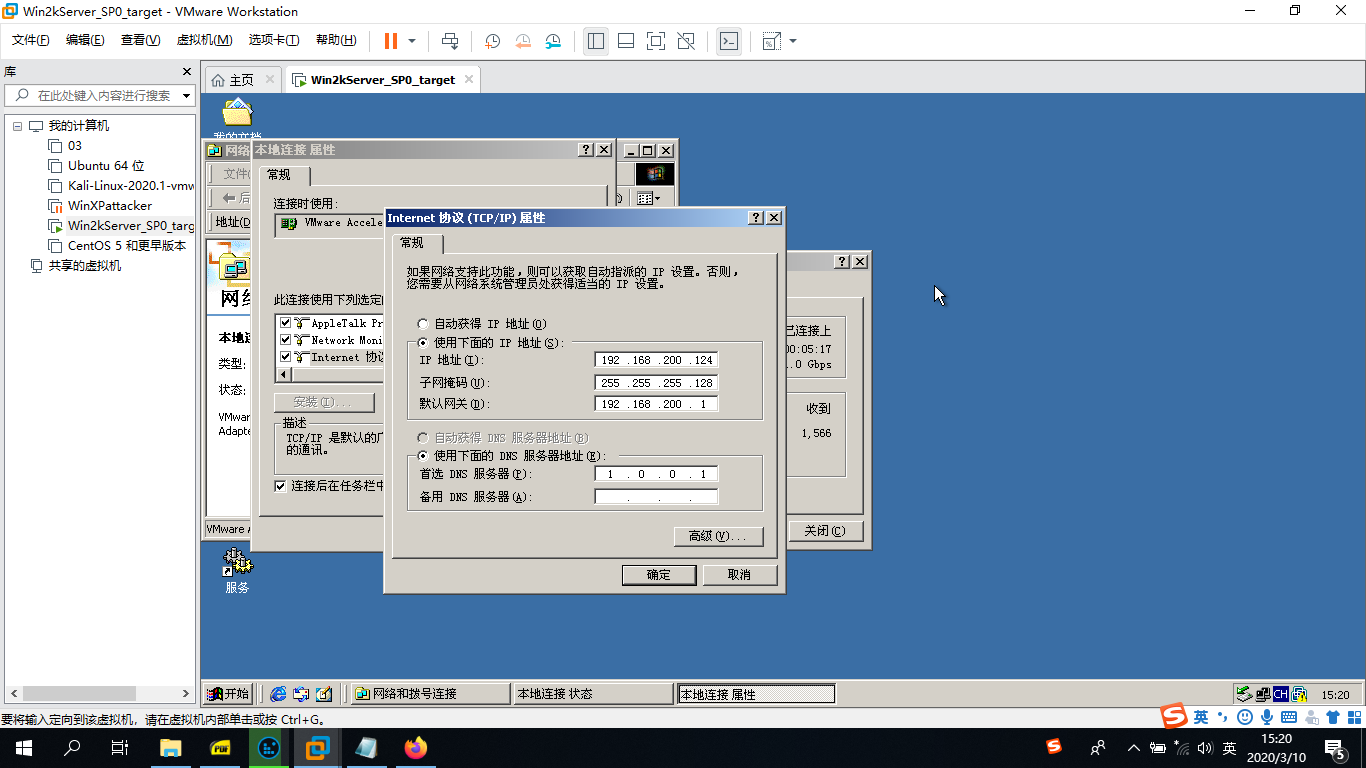Switch to 网络和拨号连接 taskbar button
This screenshot has width=1366, height=768.
[430, 694]
